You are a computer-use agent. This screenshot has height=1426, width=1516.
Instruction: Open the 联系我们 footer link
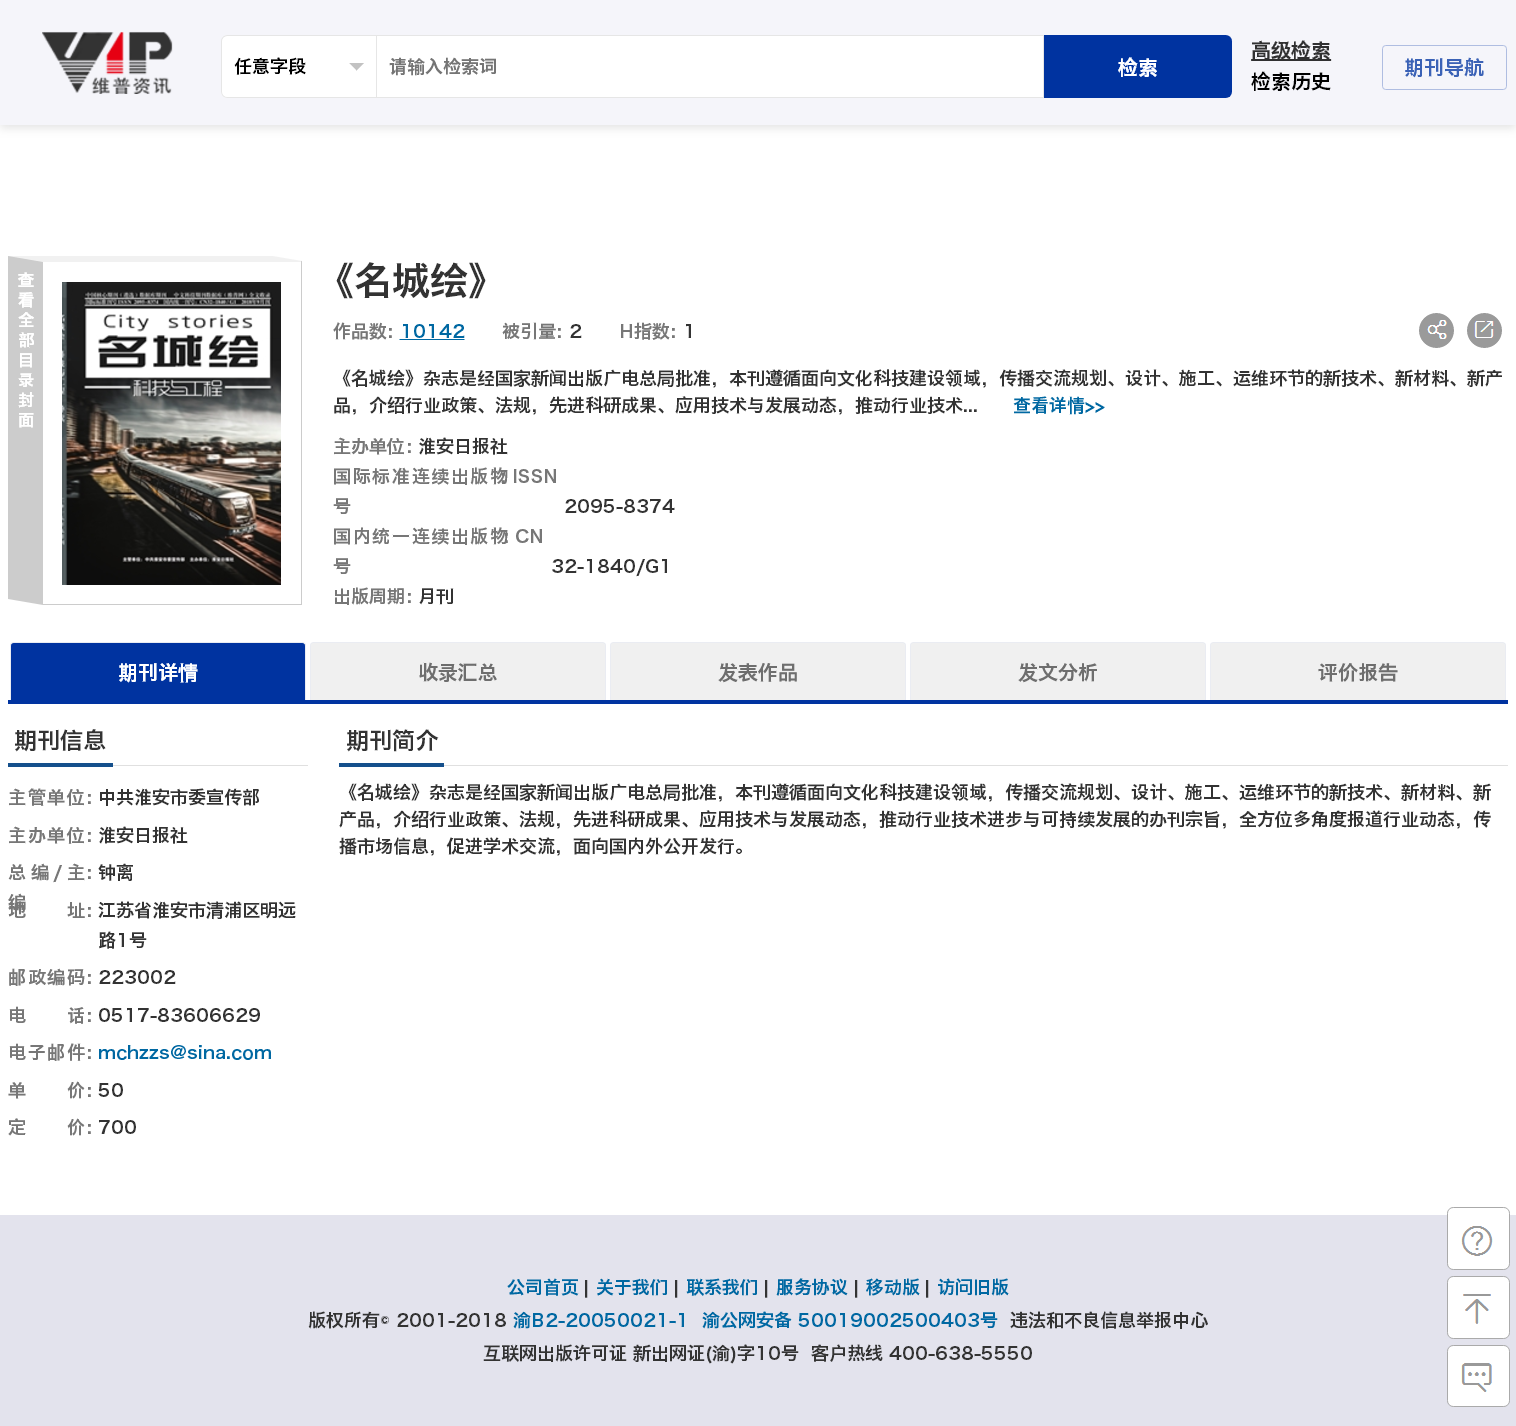(x=722, y=1287)
